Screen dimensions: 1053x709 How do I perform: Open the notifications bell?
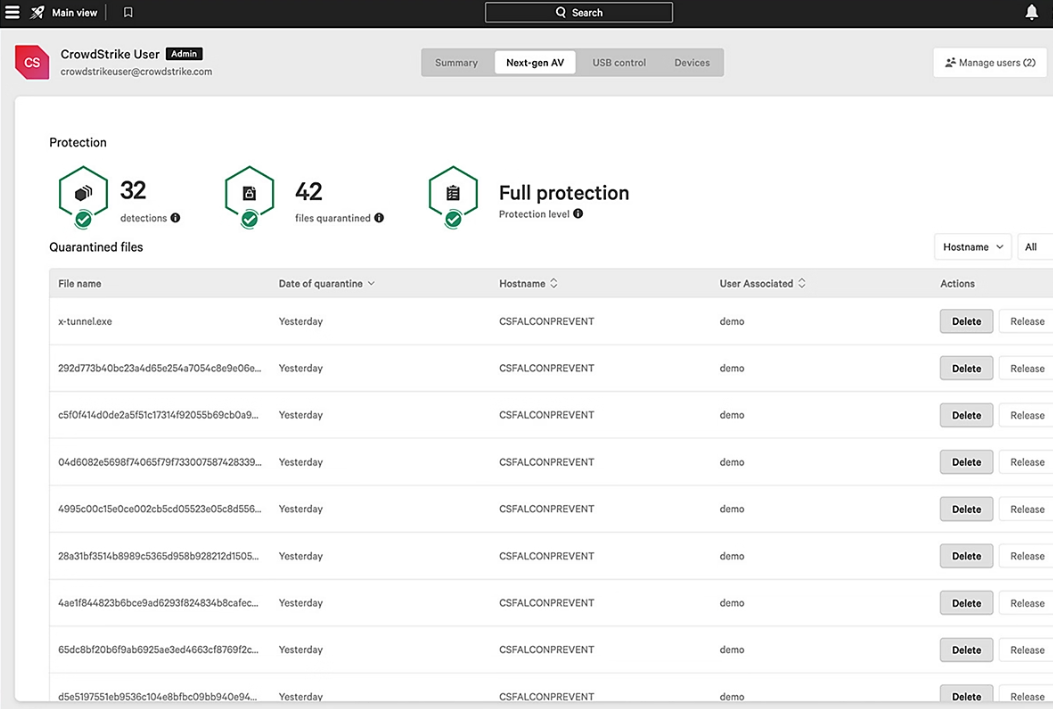1031,13
